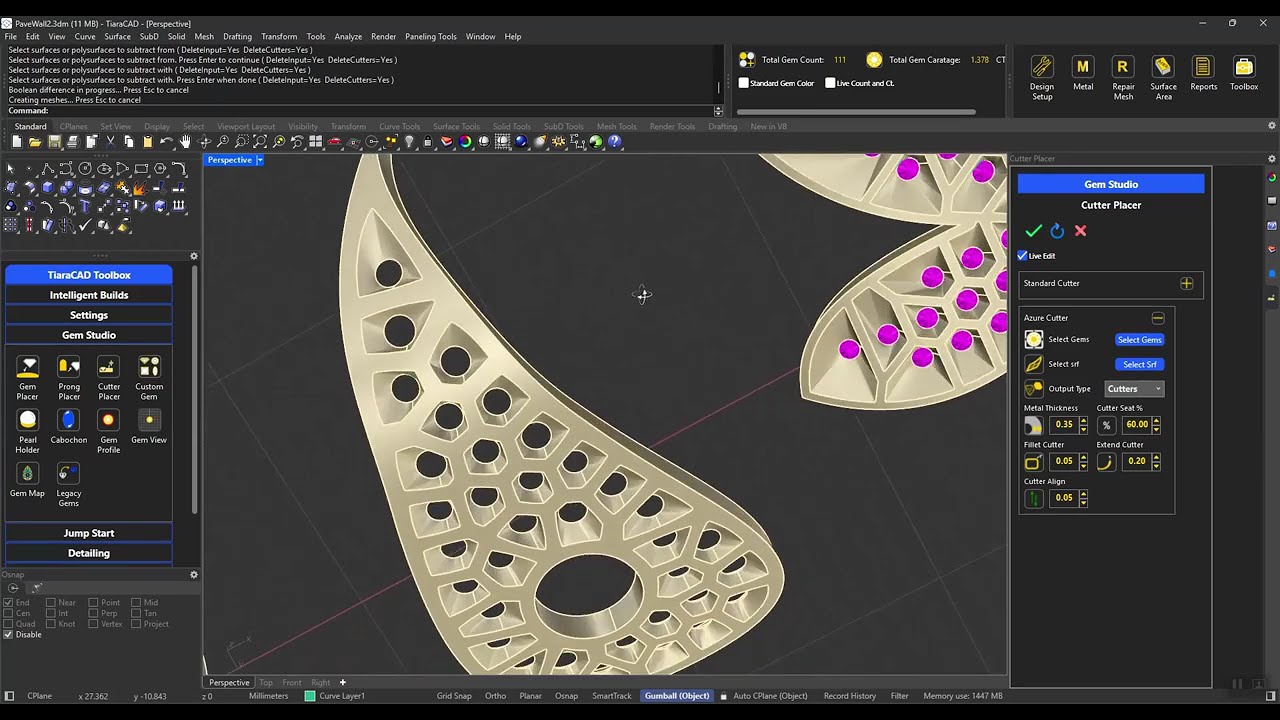Screen dimensions: 1280x720
Task: Toggle Ortho in status bar
Action: pos(495,696)
